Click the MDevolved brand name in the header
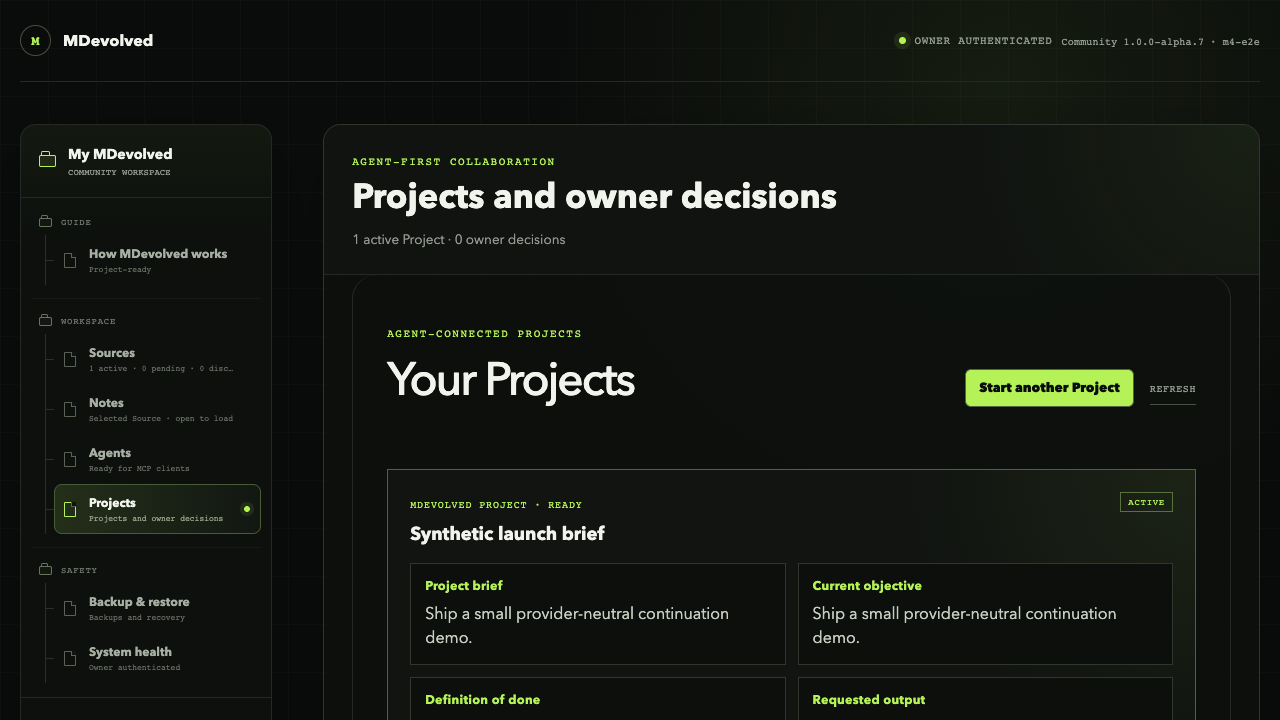 [x=108, y=41]
